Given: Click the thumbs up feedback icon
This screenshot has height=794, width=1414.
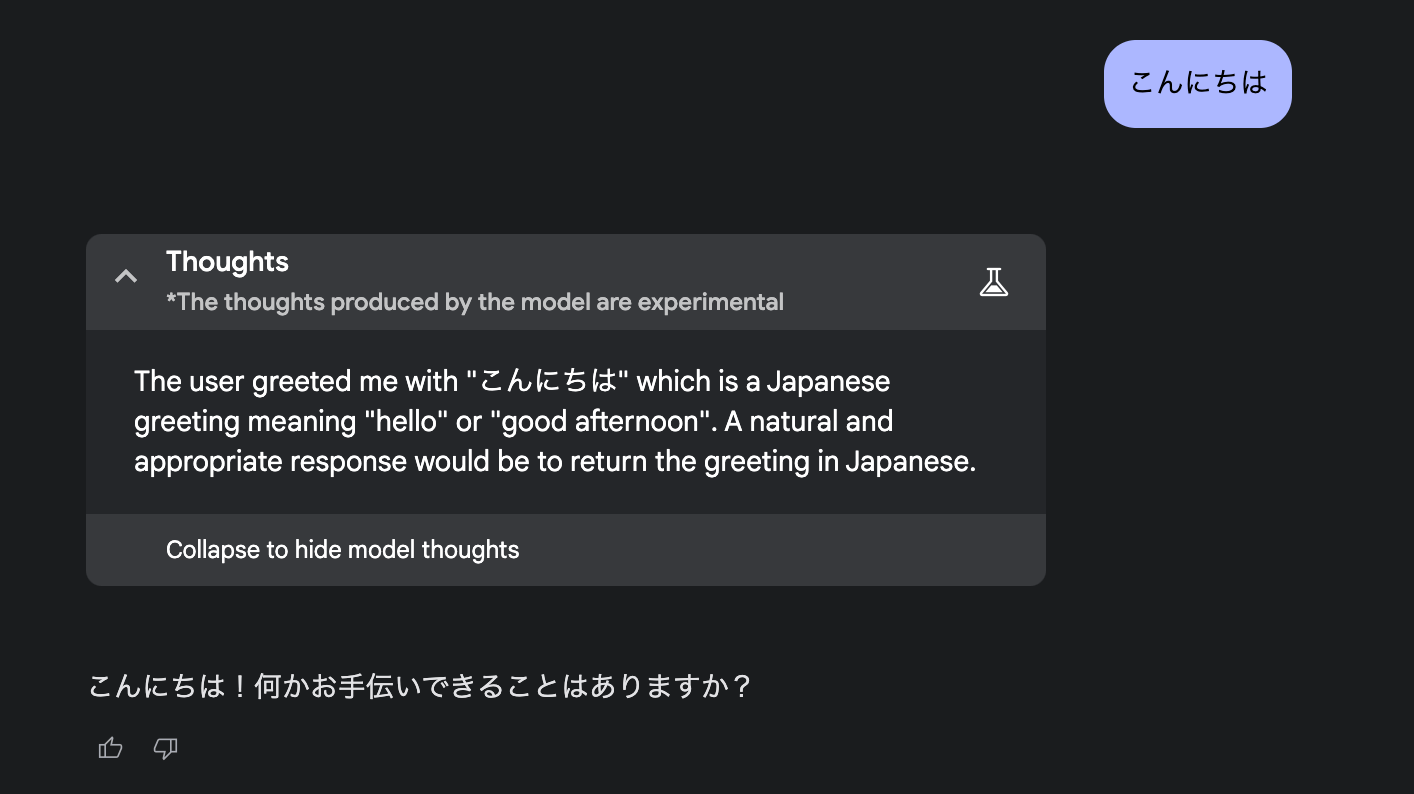Looking at the screenshot, I should point(110,748).
